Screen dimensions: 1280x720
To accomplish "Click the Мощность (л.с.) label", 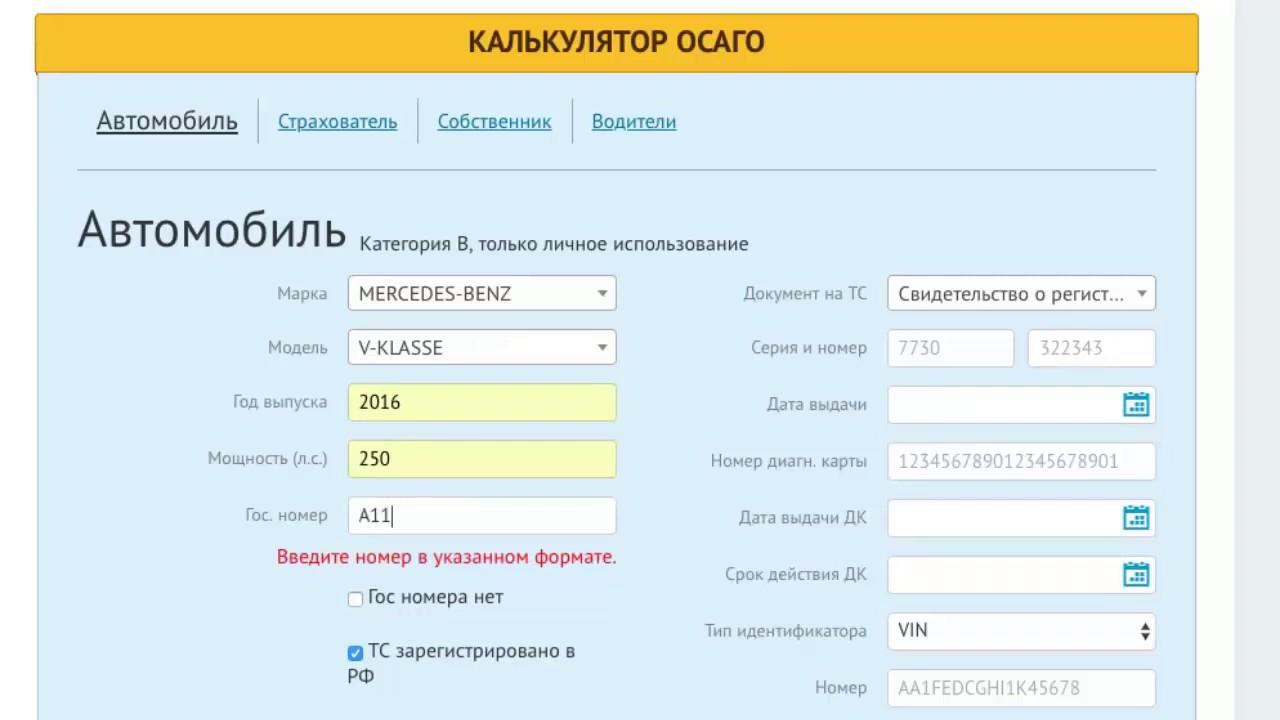I will (267, 459).
